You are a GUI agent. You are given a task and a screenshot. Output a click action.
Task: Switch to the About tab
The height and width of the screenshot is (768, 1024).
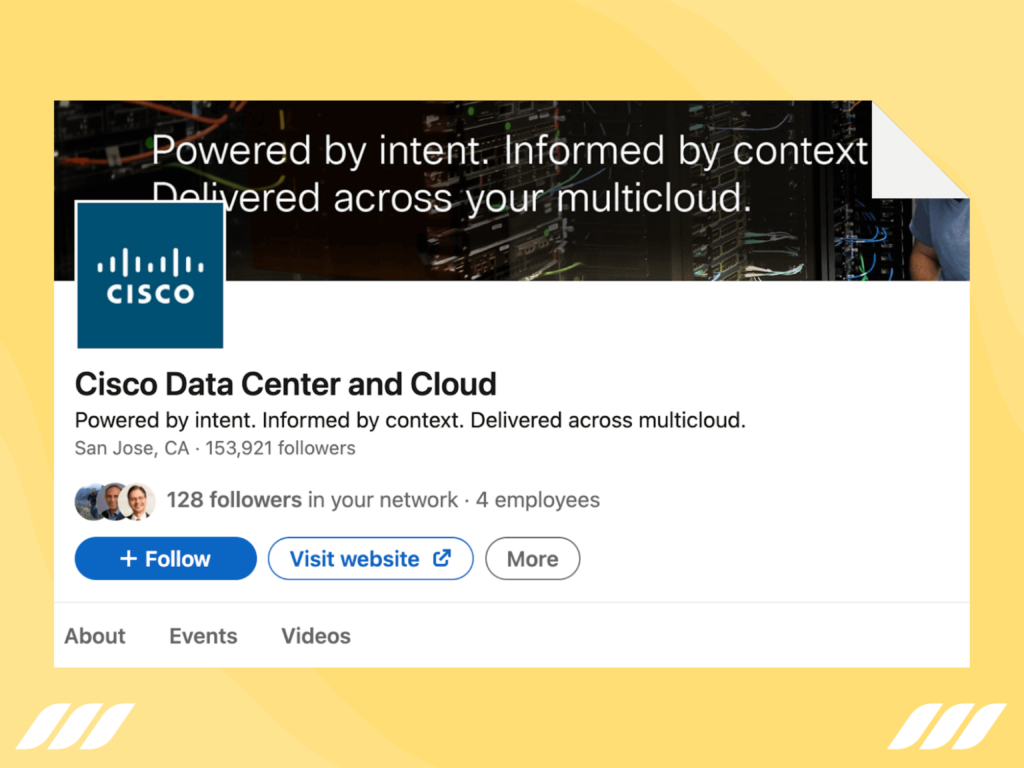click(x=94, y=636)
